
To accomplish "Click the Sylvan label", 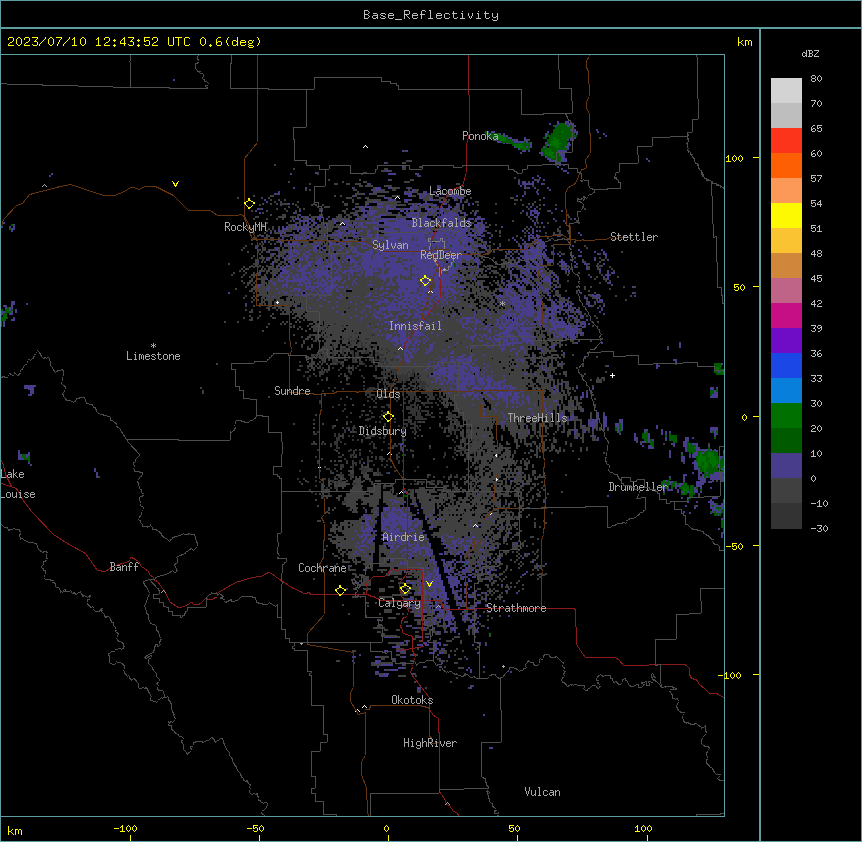I will point(390,245).
